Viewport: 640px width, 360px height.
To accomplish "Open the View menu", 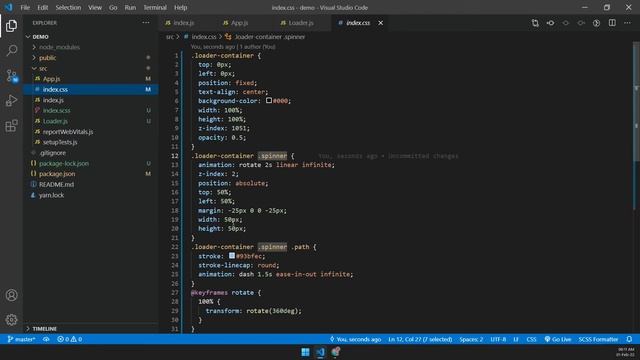I will point(95,7).
